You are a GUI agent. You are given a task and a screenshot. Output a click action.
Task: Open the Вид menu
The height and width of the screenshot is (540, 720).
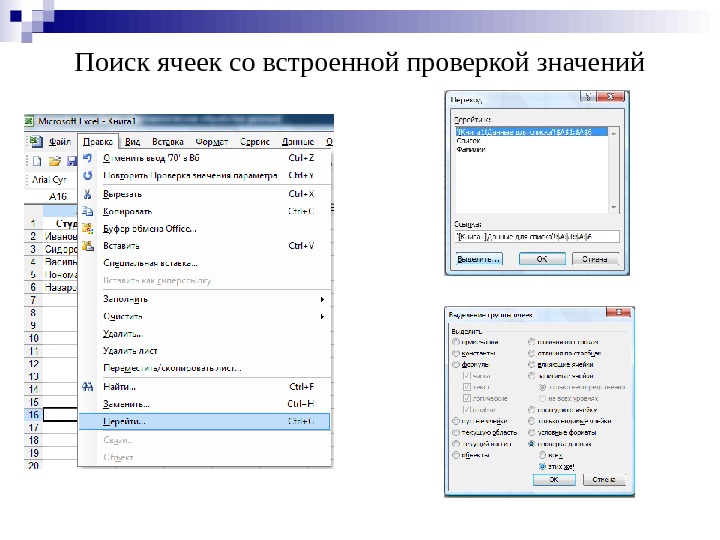132,142
